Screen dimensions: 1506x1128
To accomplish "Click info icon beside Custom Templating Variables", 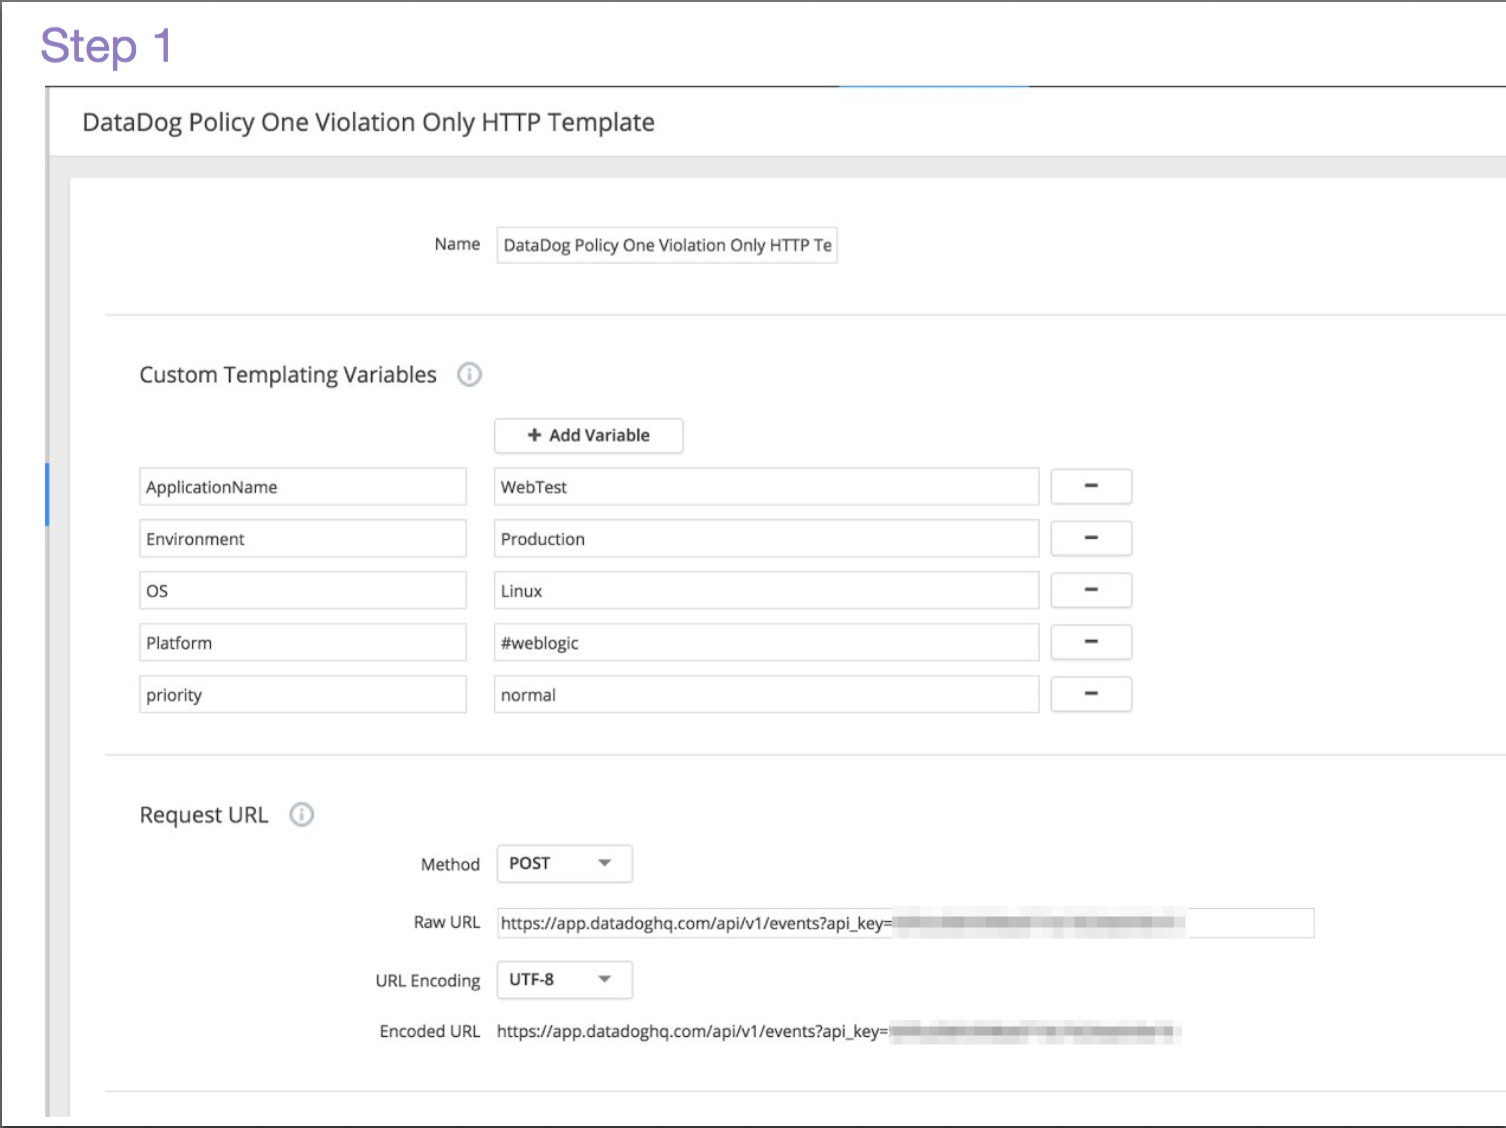I will (x=469, y=375).
